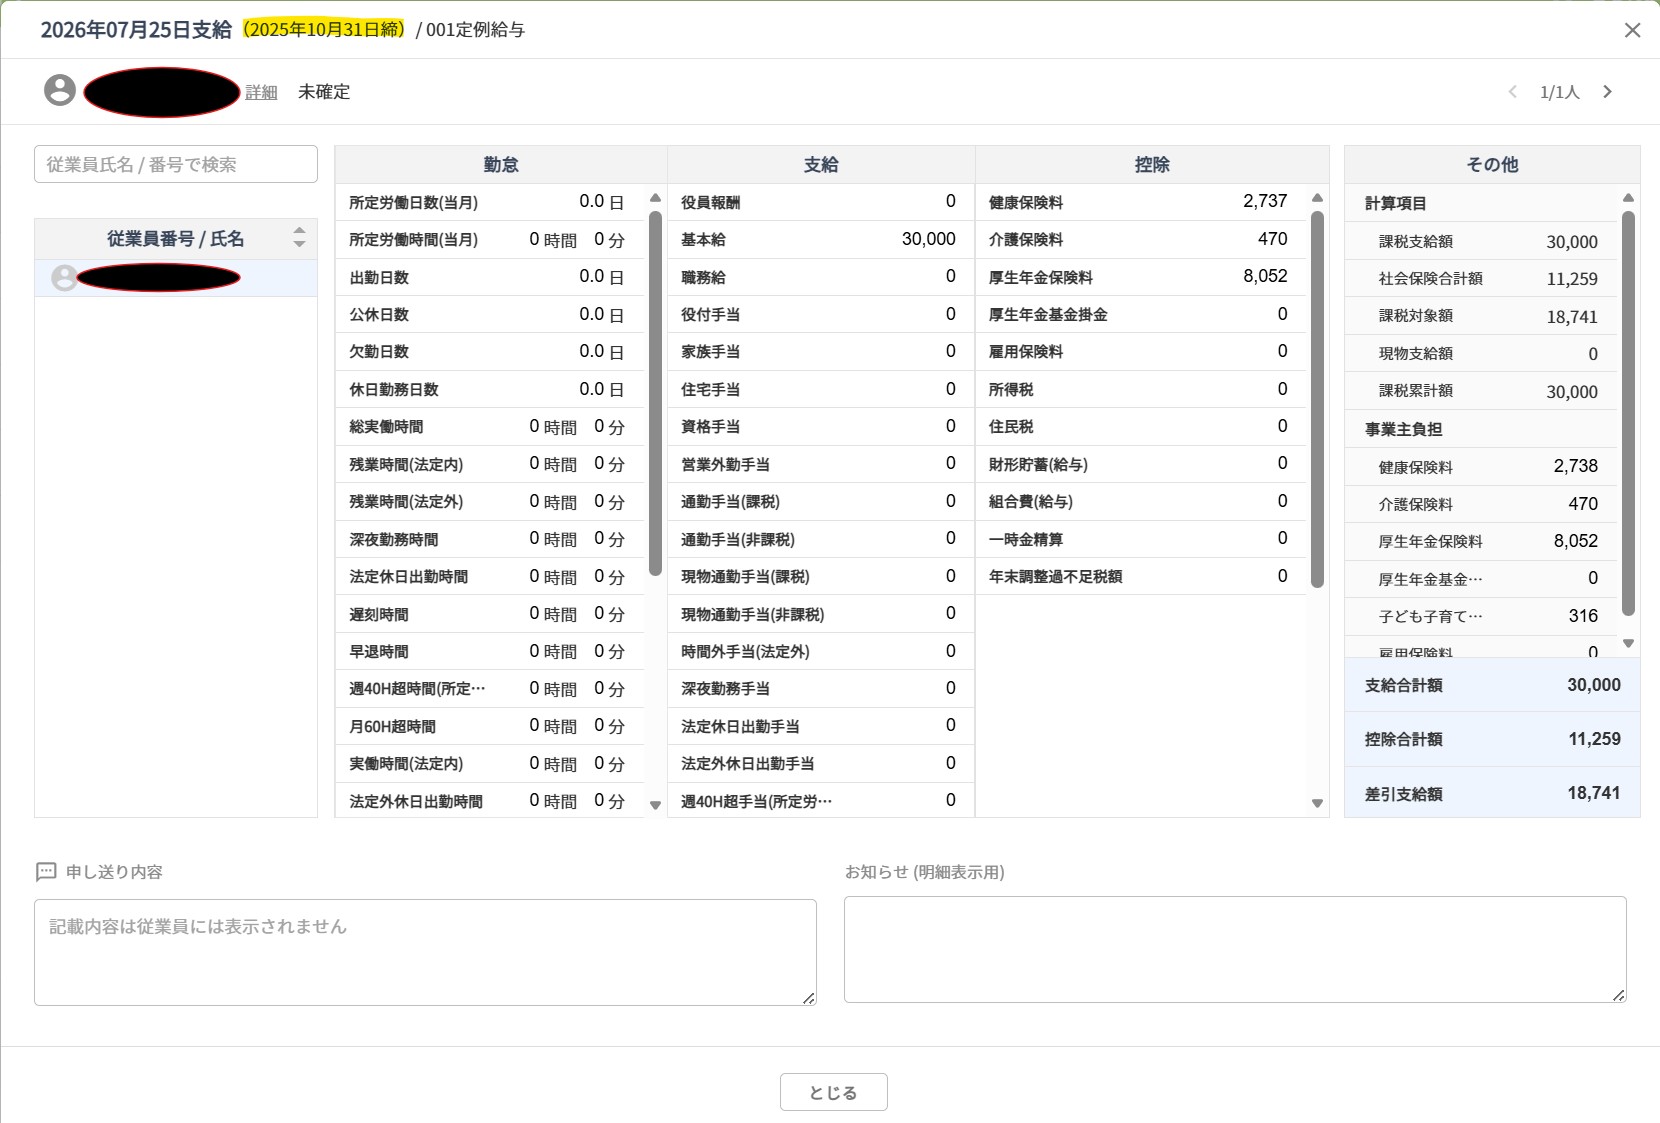Viewport: 1660px width, 1123px height.
Task: Go to the next employee arrow
Action: click(1607, 92)
